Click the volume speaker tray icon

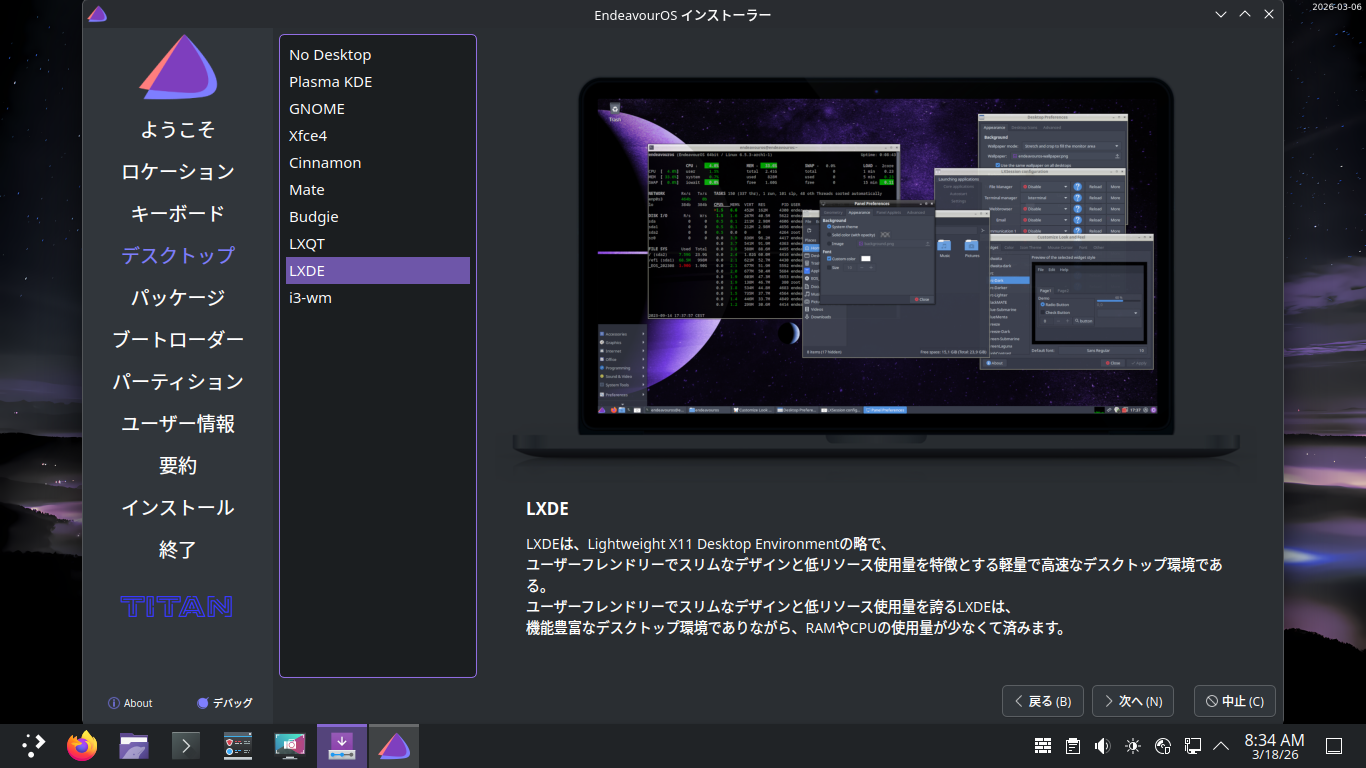1102,746
